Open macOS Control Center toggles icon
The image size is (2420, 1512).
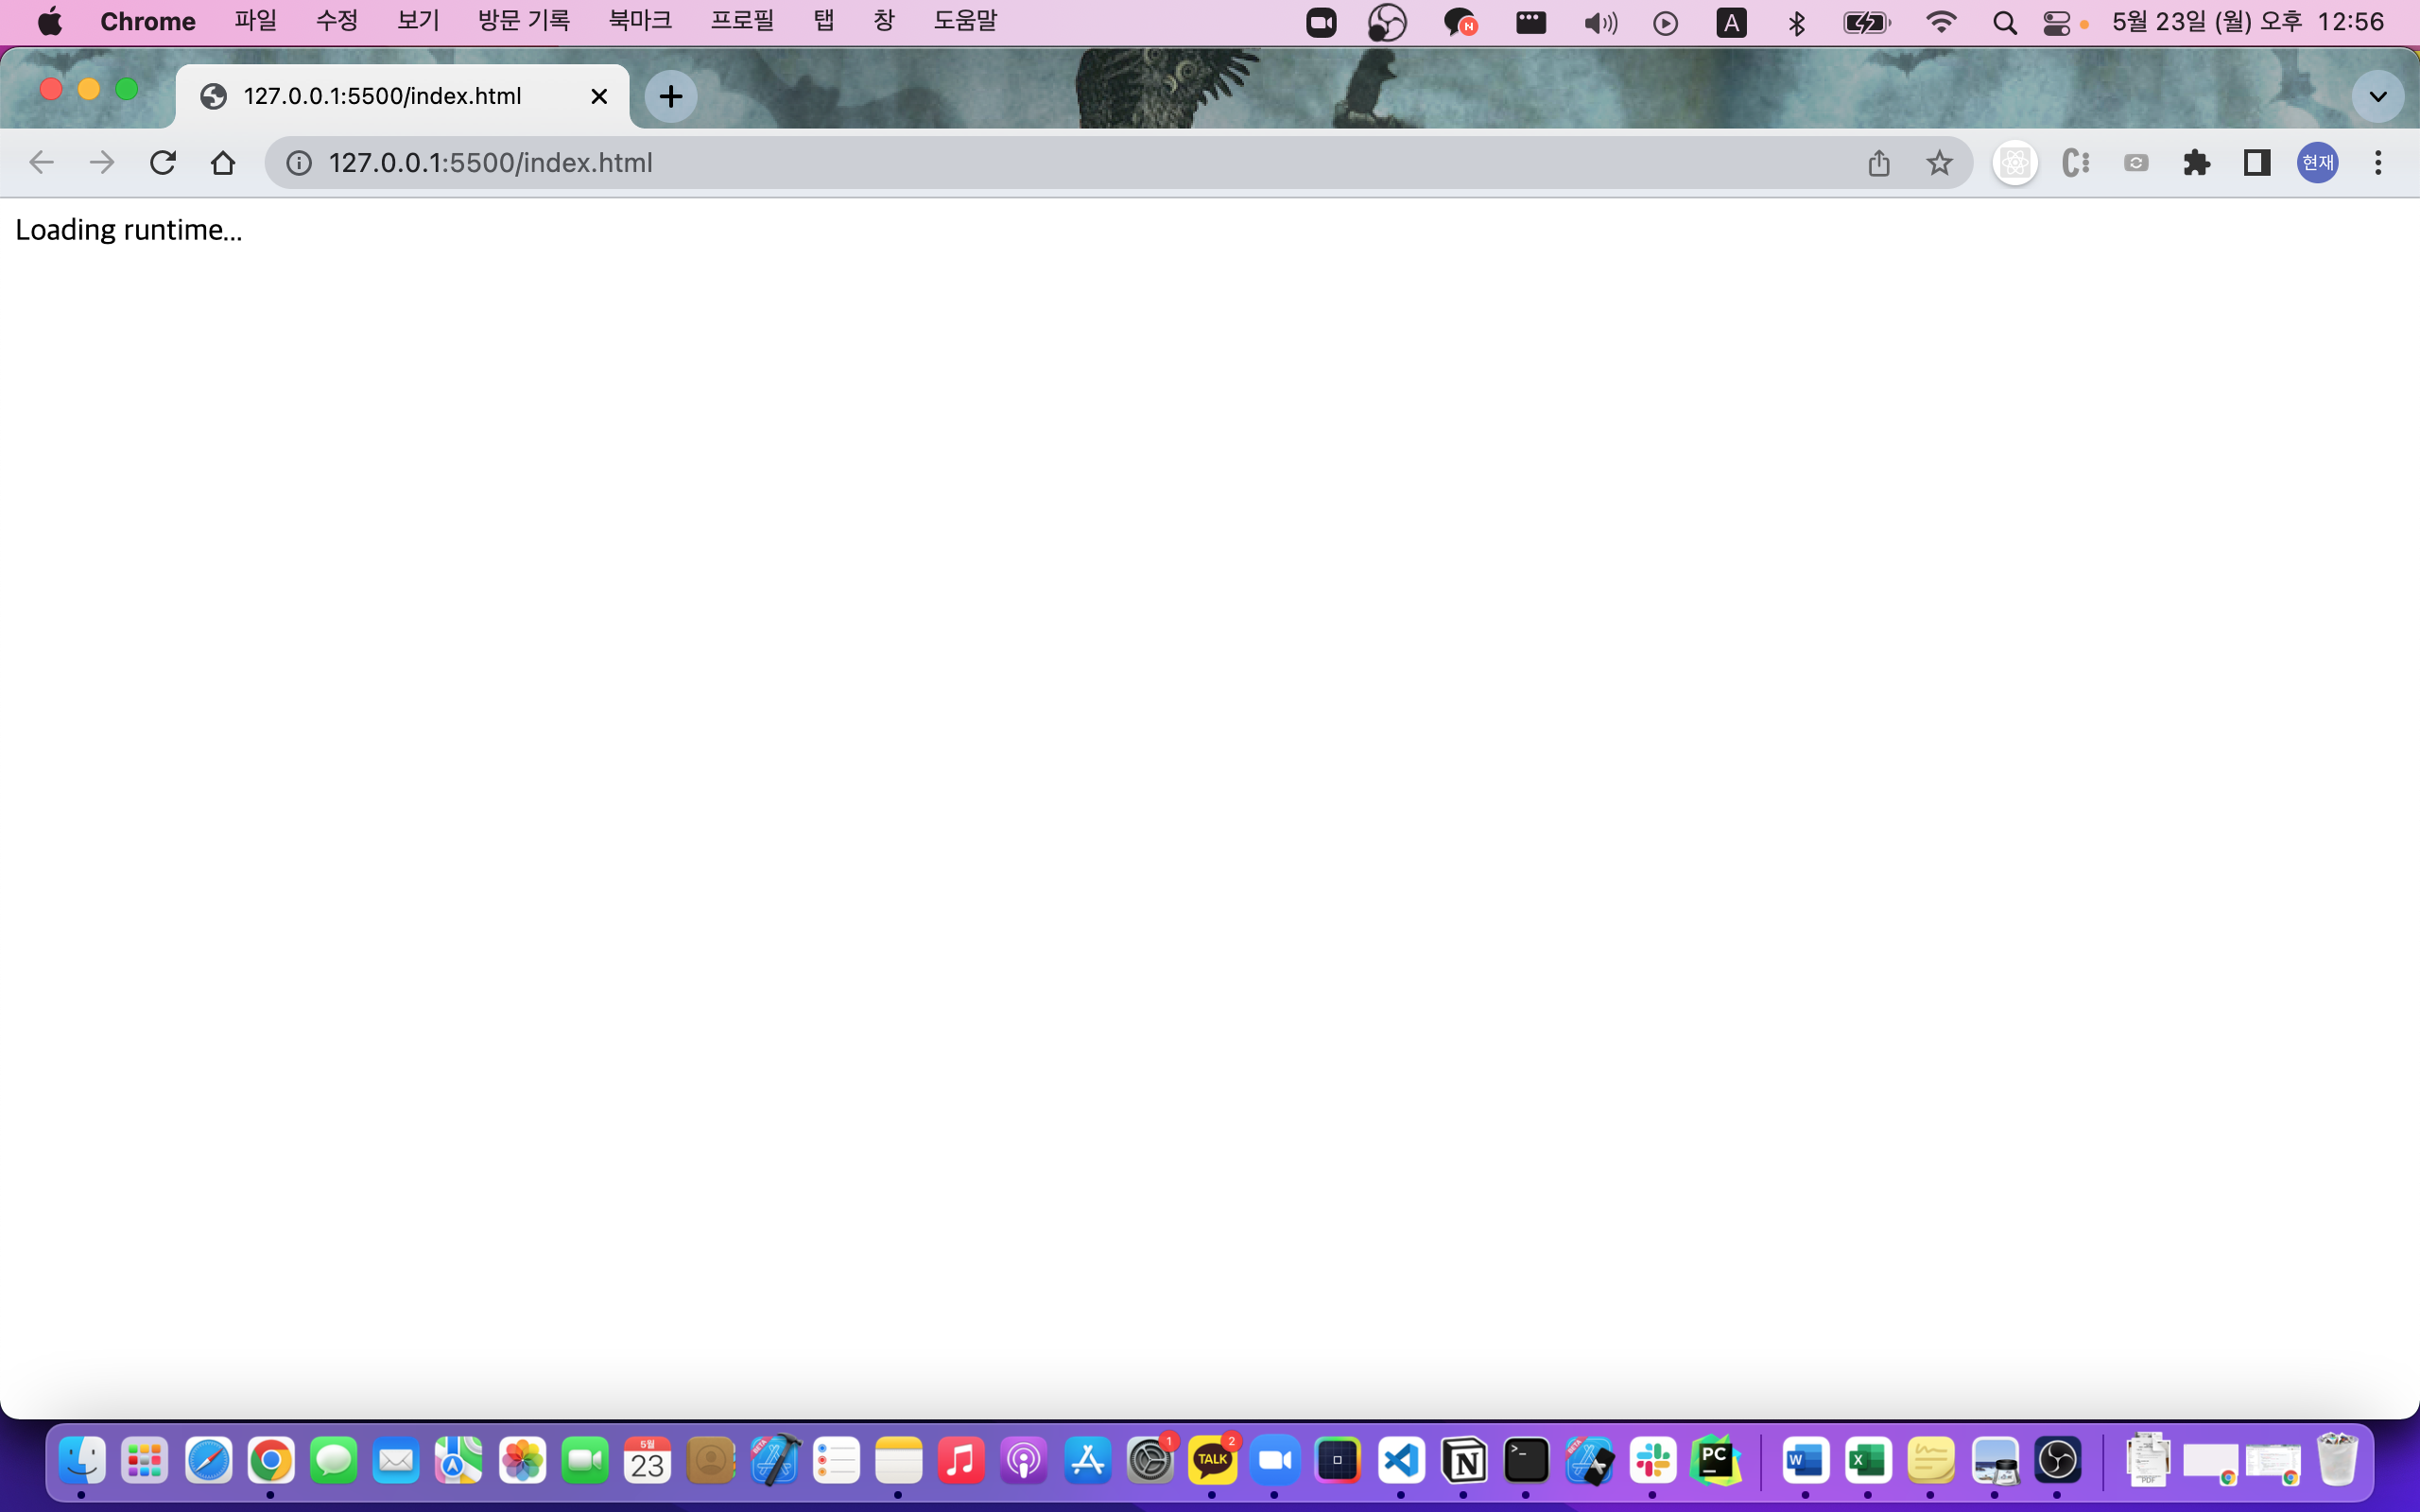click(x=2056, y=23)
